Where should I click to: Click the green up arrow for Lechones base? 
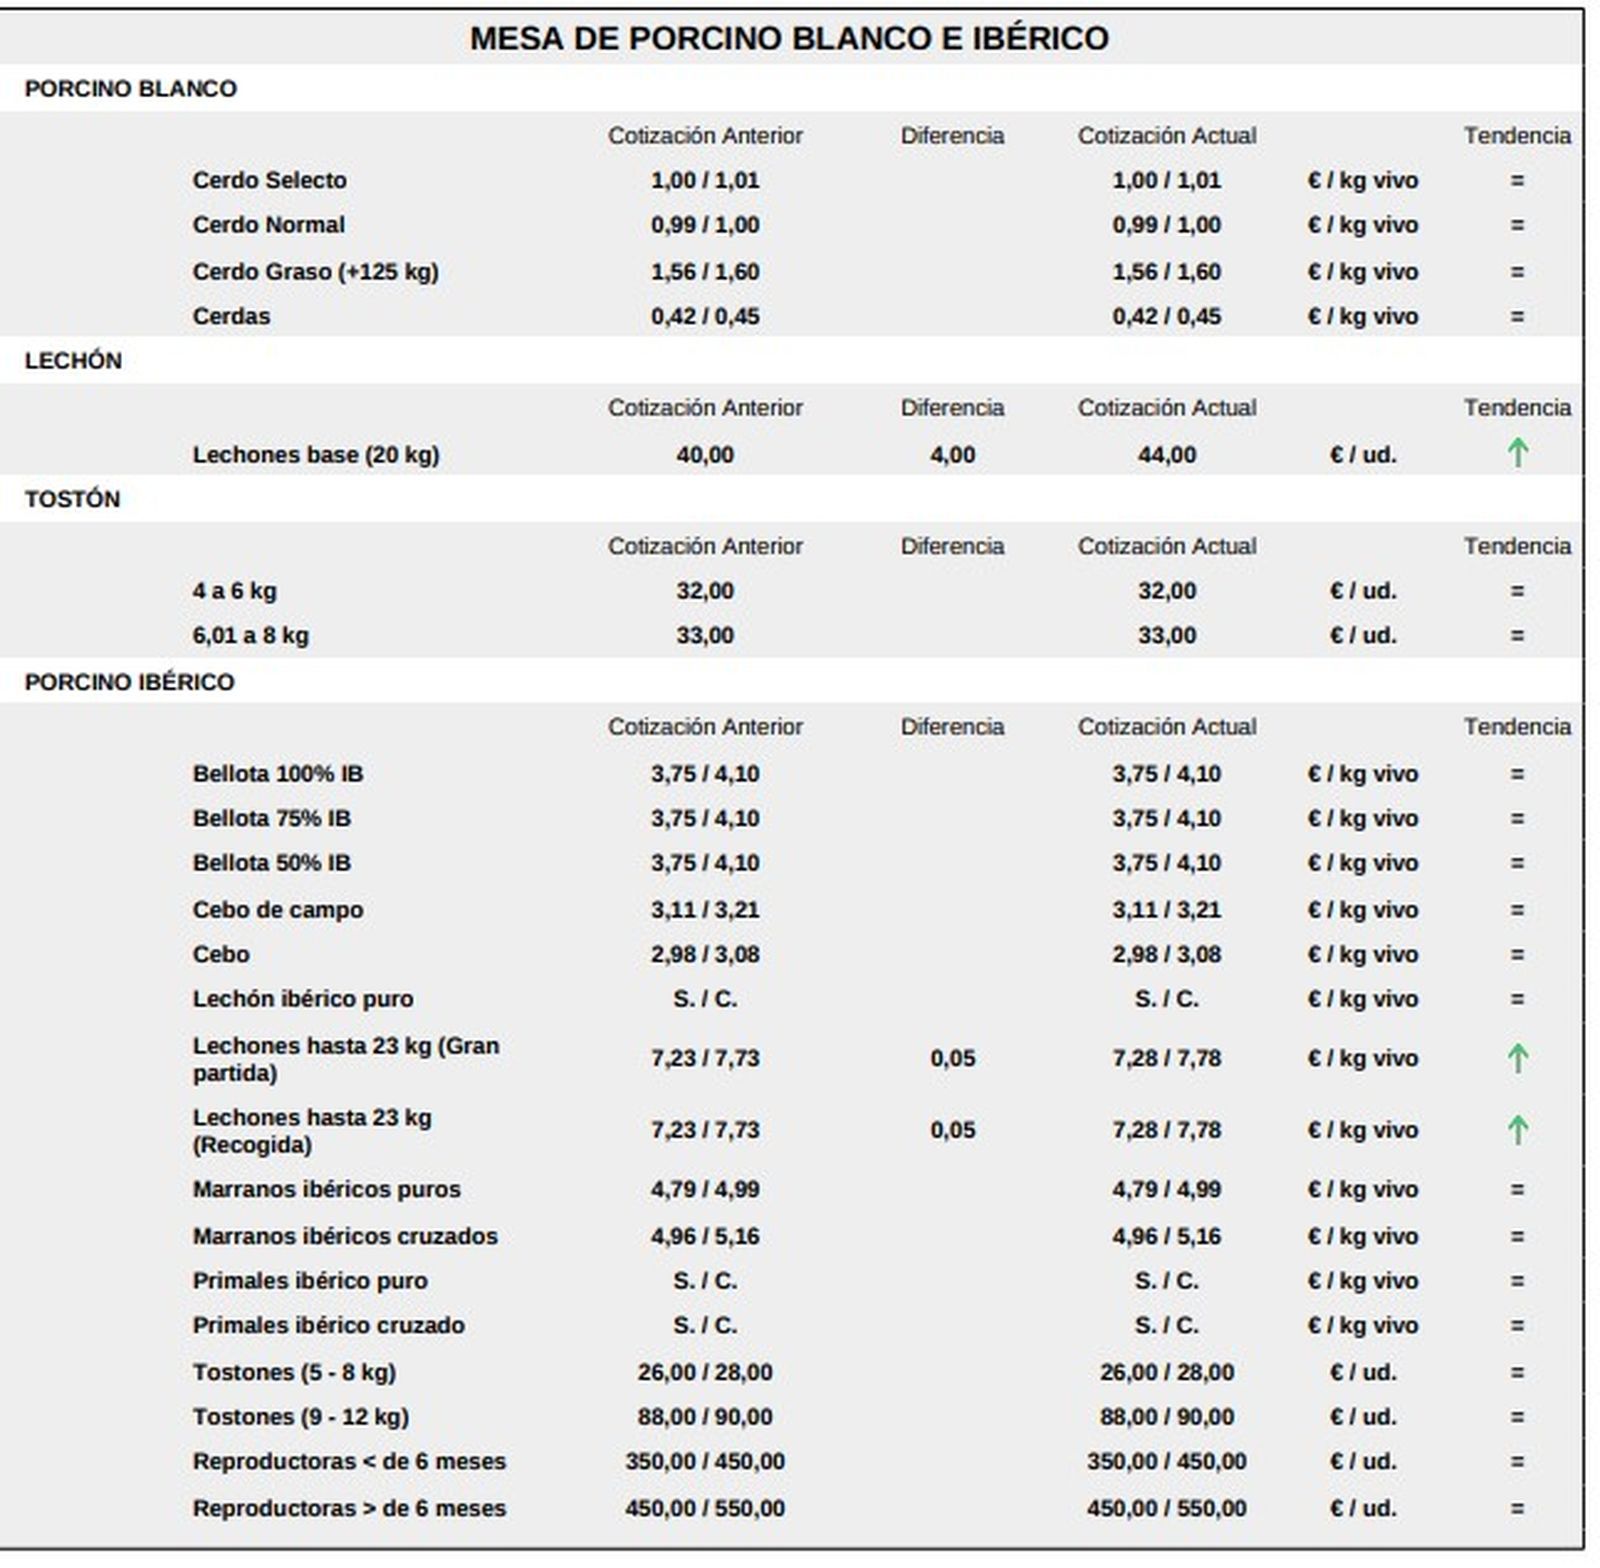(x=1517, y=453)
